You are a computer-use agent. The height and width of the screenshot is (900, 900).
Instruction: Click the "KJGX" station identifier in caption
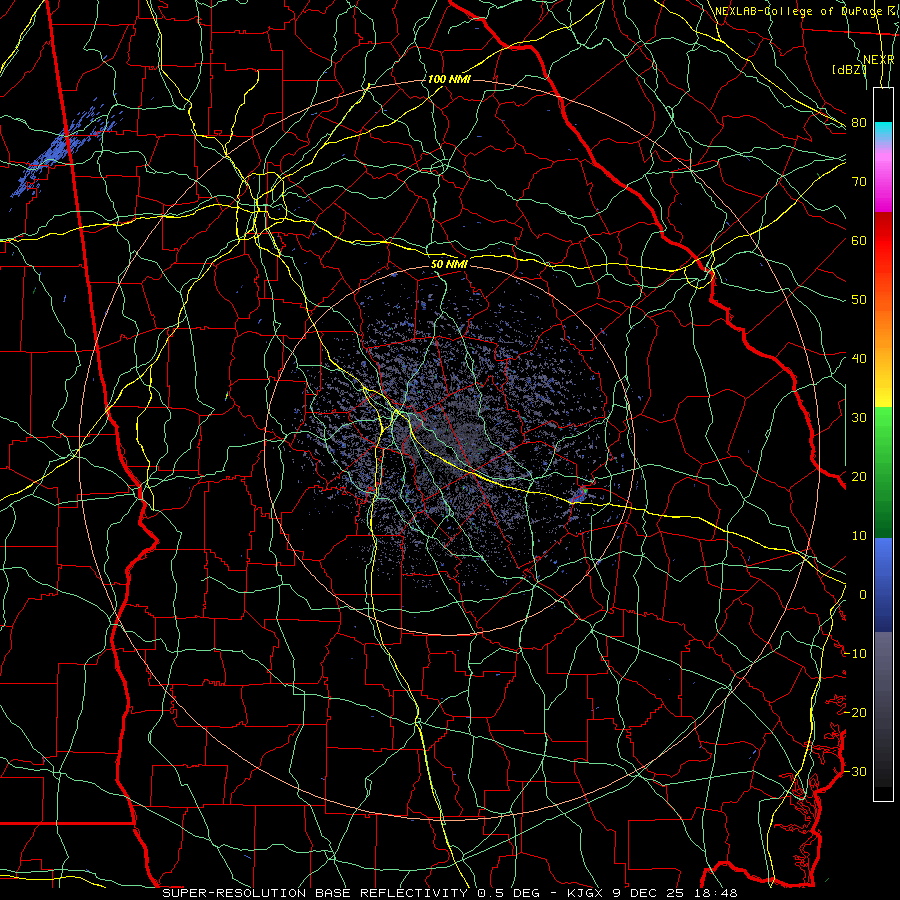[585, 893]
